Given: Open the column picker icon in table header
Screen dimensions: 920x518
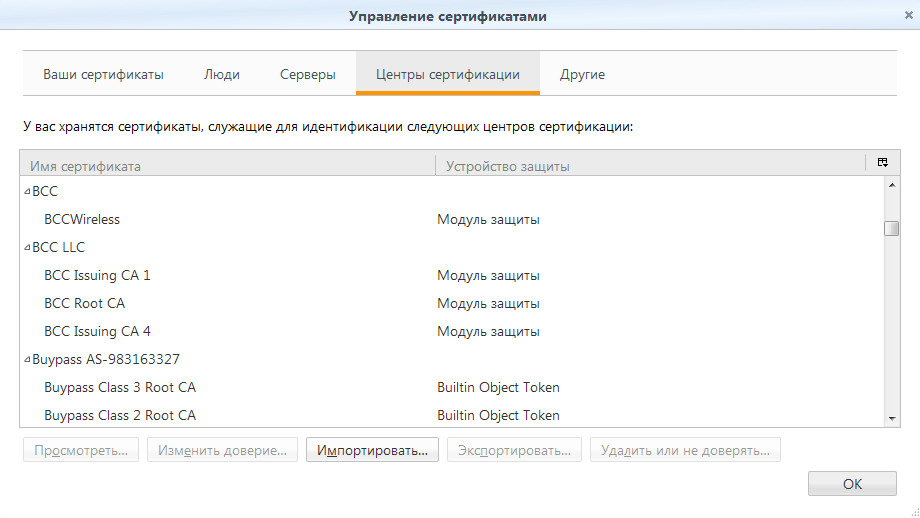Looking at the screenshot, I should pyautogui.click(x=882, y=164).
